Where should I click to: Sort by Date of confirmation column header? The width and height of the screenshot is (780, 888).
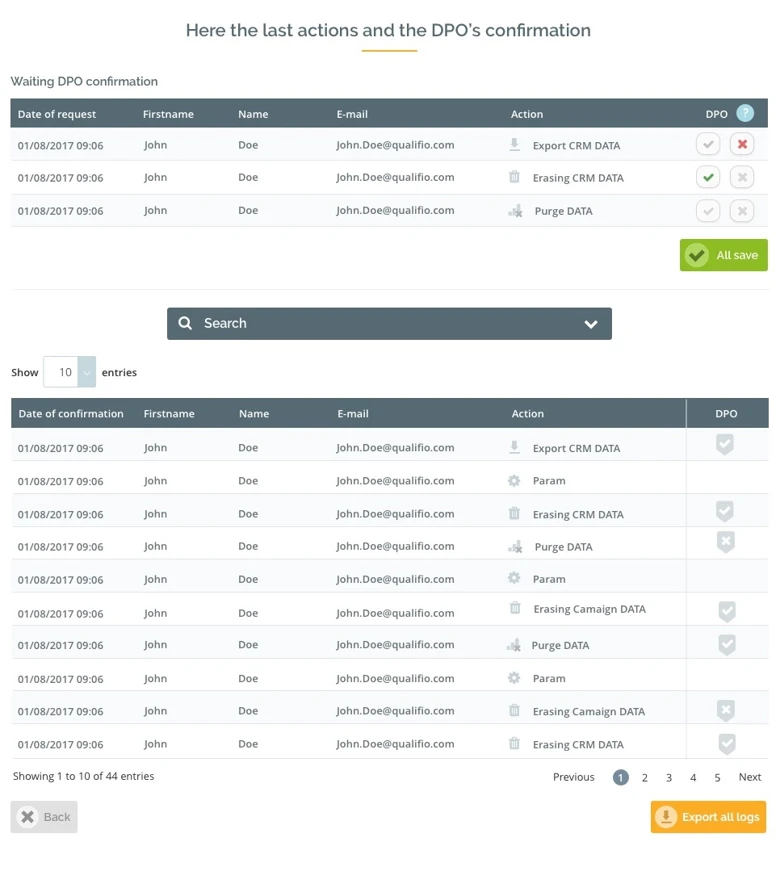pyautogui.click(x=71, y=414)
